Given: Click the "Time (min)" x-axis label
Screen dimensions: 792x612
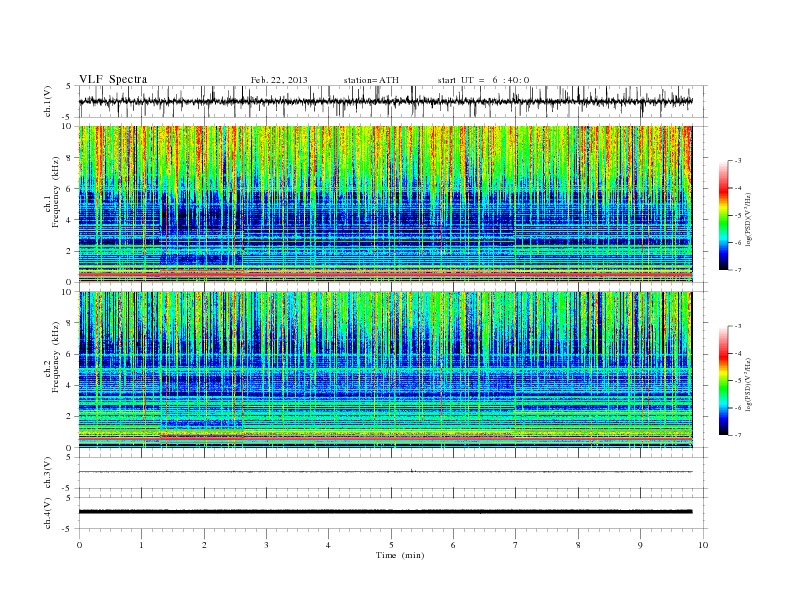Looking at the screenshot, I should point(400,555).
